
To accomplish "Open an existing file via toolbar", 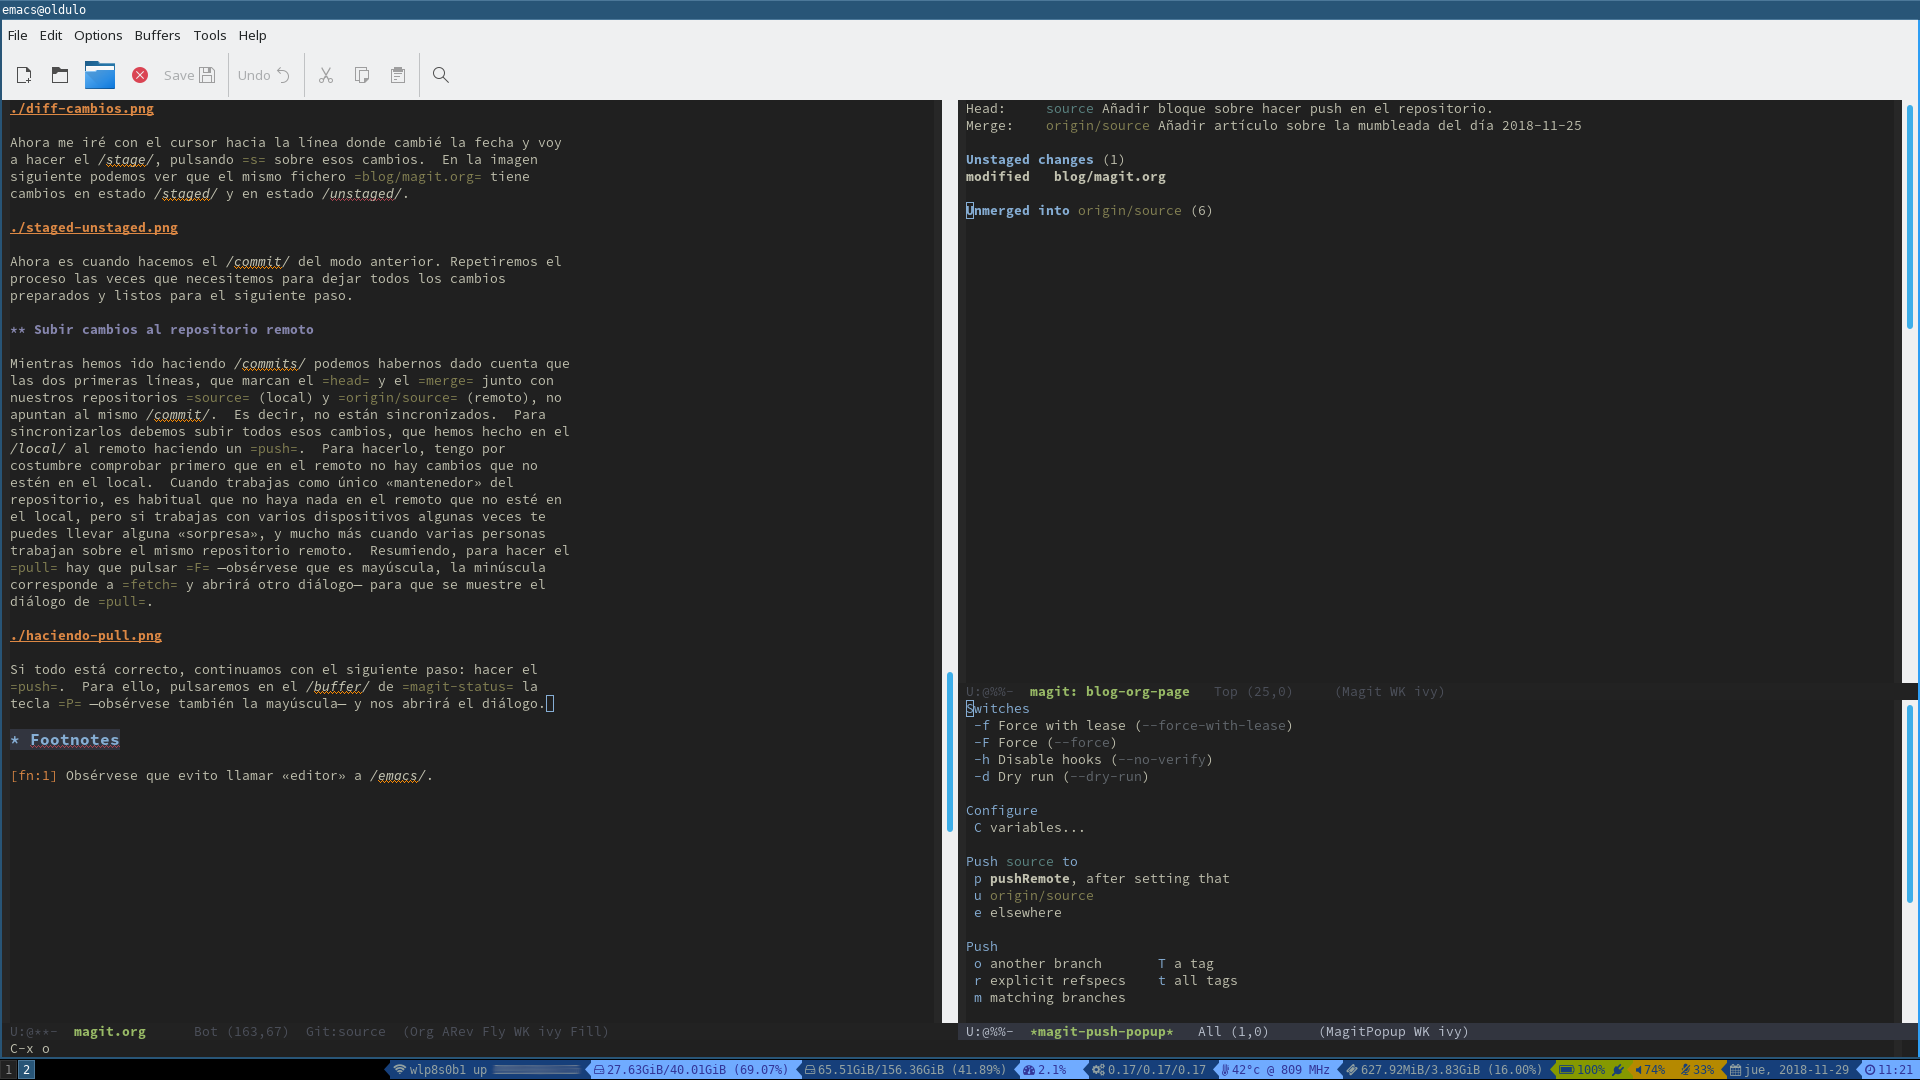I will (x=60, y=75).
